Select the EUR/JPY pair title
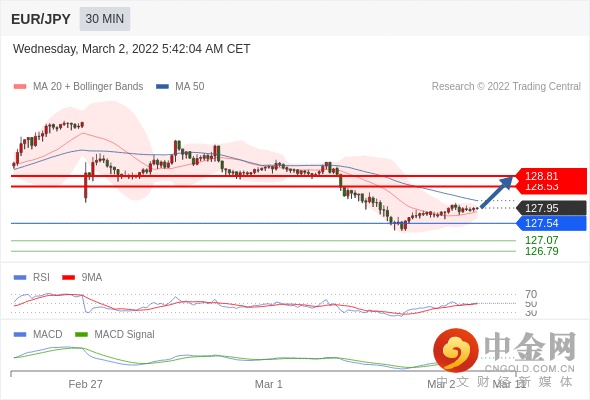Image resolution: width=590 pixels, height=400 pixels. pyautogui.click(x=41, y=19)
